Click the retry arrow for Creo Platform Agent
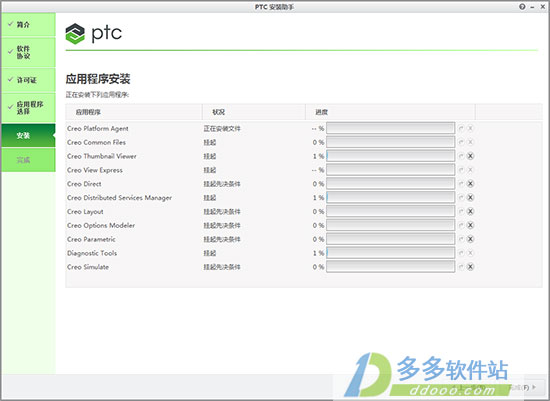The width and height of the screenshot is (550, 401). pos(461,128)
